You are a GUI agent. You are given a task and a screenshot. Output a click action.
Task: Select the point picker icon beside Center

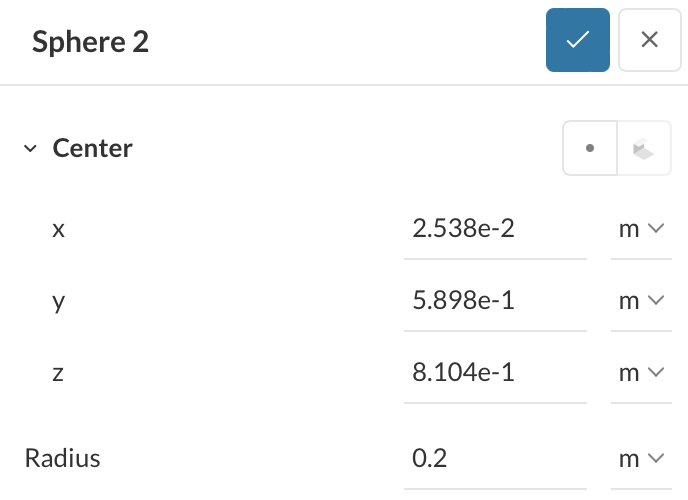tap(590, 149)
